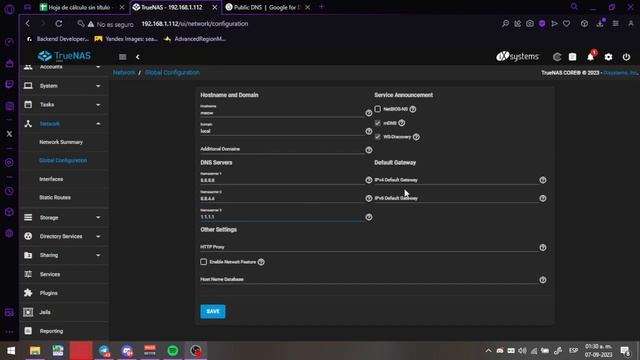Collapse the sidebar with the left chevron
640x360 pixels.
tap(138, 57)
